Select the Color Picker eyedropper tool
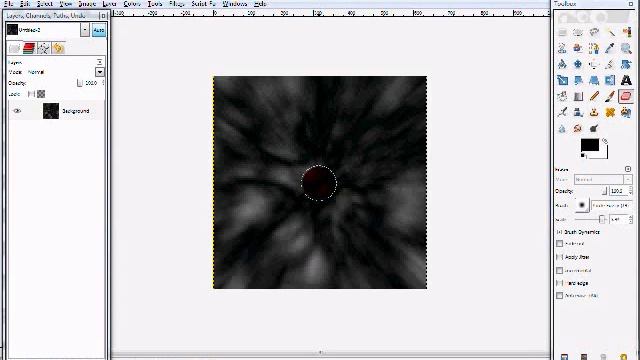The width and height of the screenshot is (640, 360). point(610,48)
